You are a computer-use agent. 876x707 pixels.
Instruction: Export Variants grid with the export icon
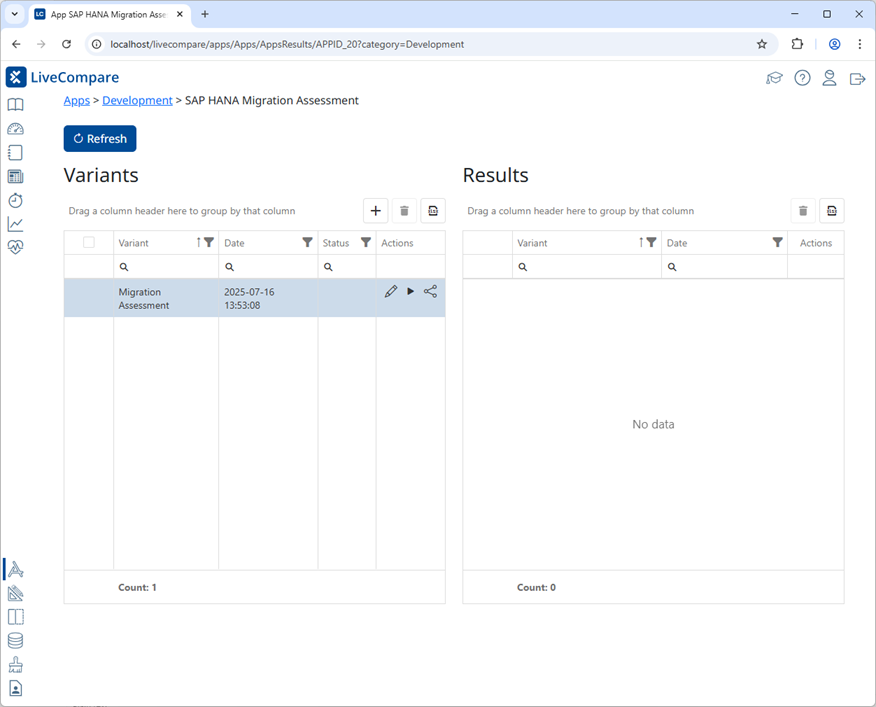[432, 210]
